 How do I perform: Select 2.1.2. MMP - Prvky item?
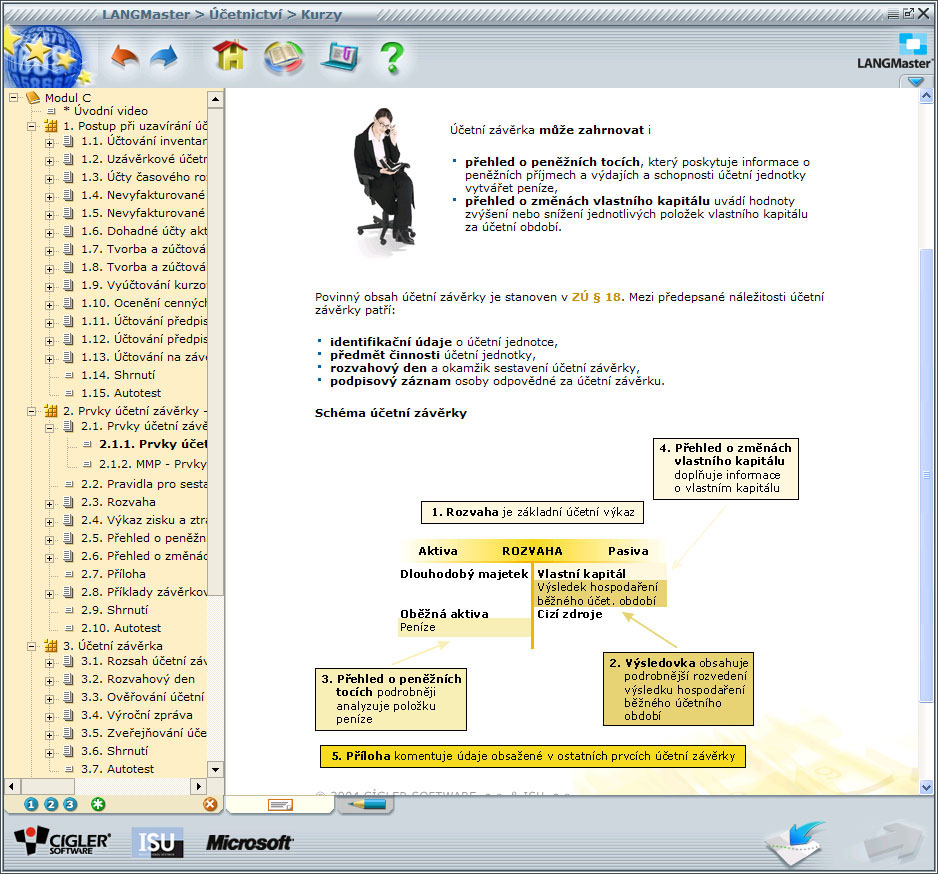tap(153, 464)
